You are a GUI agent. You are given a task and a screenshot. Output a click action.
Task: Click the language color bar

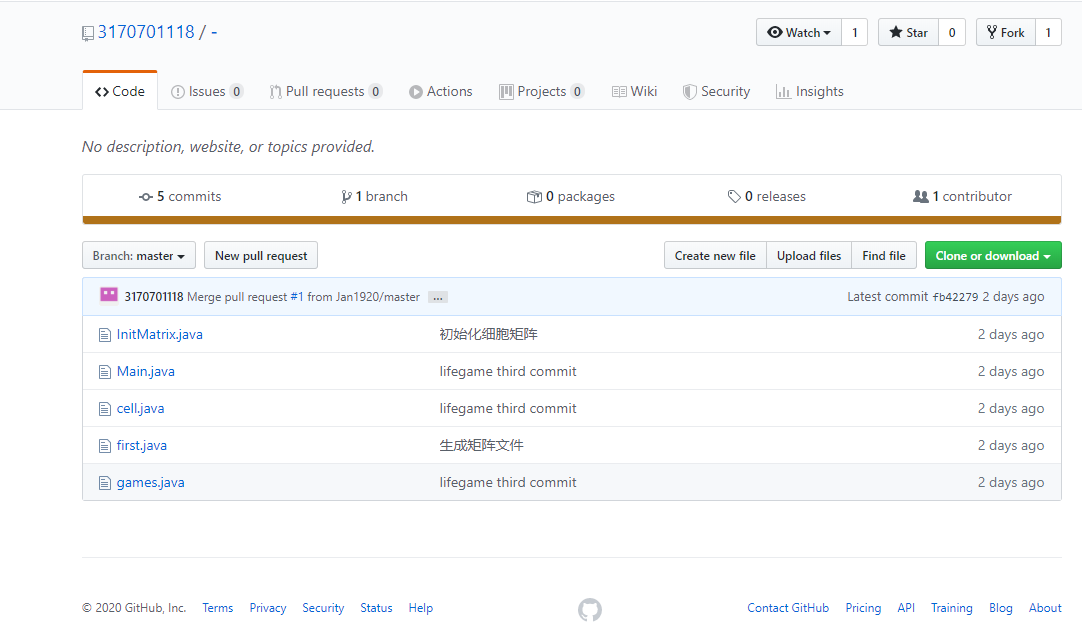(571, 220)
